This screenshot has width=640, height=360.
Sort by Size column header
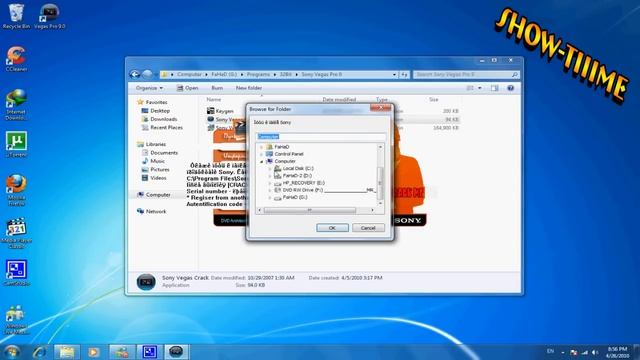coord(433,100)
